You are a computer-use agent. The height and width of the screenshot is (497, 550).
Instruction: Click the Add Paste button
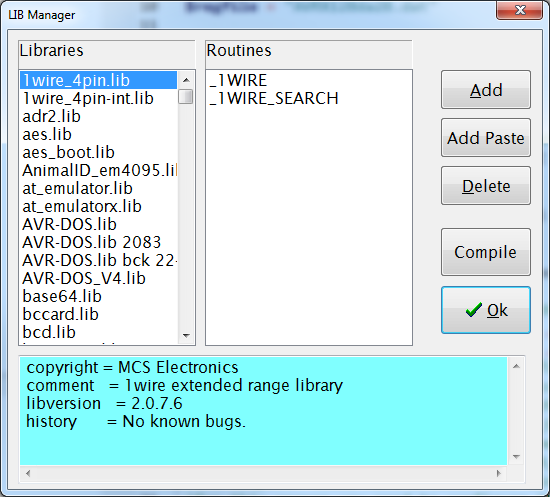(486, 138)
